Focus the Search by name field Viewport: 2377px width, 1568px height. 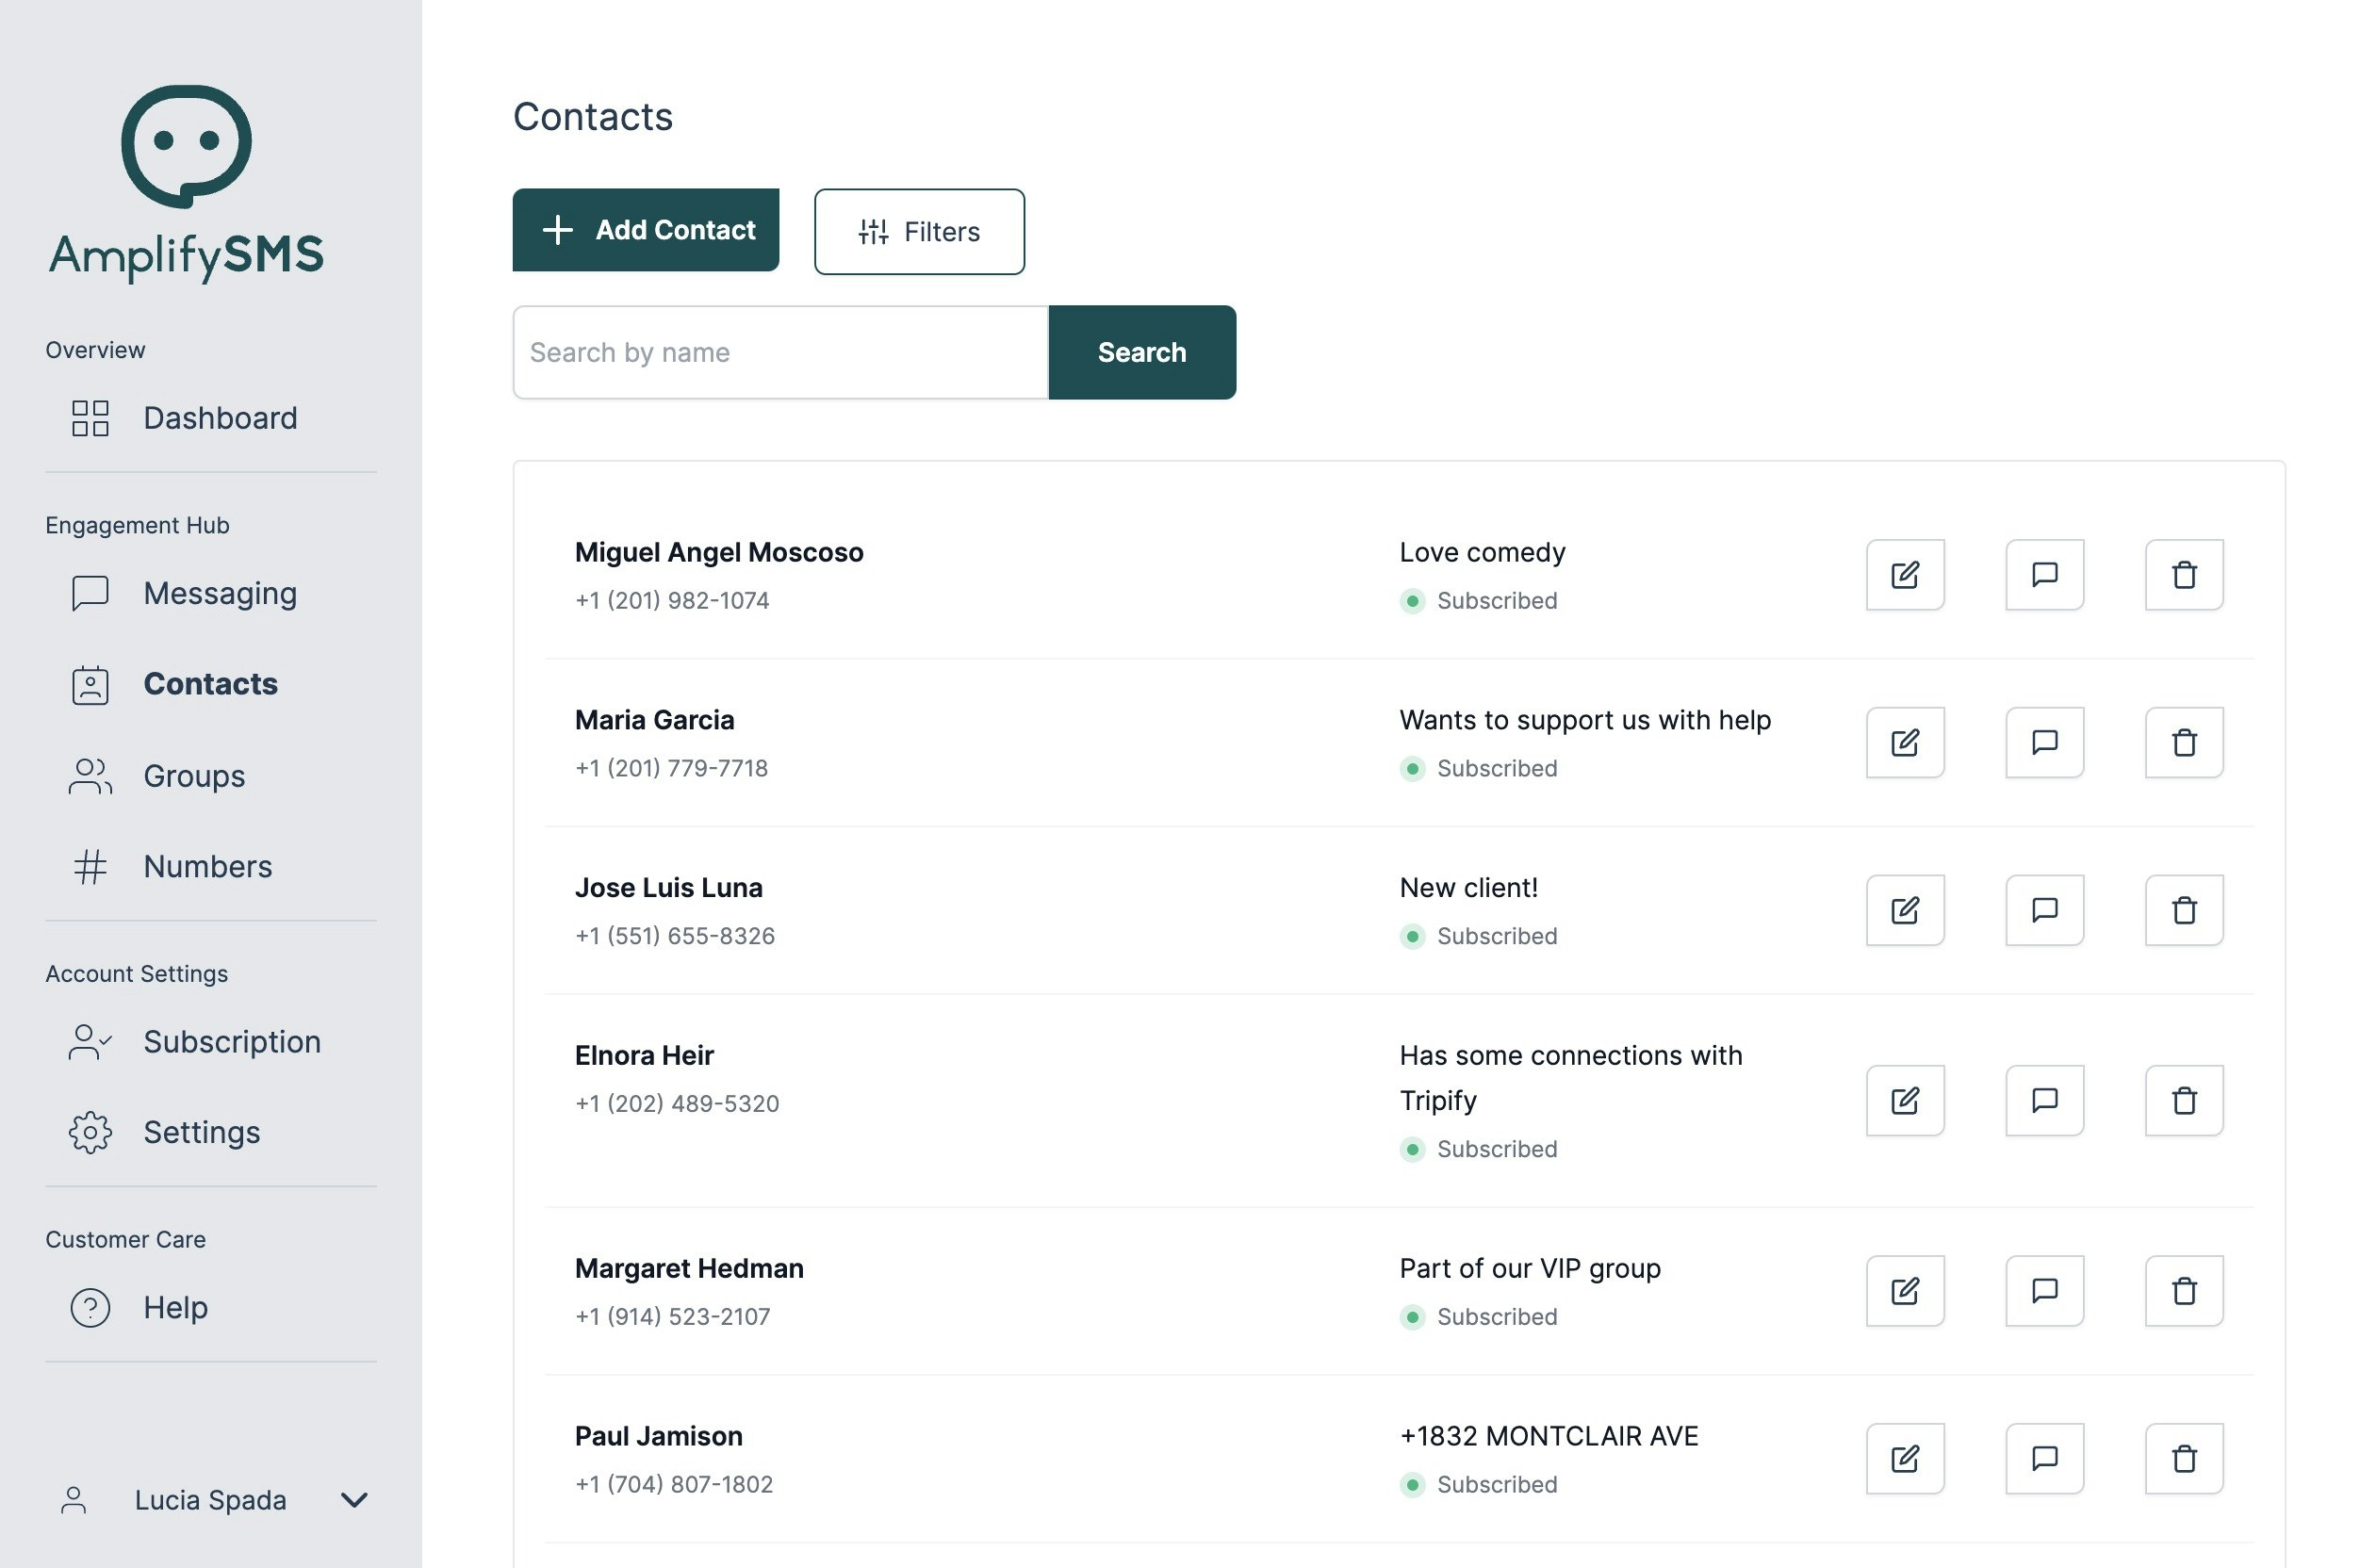(779, 352)
